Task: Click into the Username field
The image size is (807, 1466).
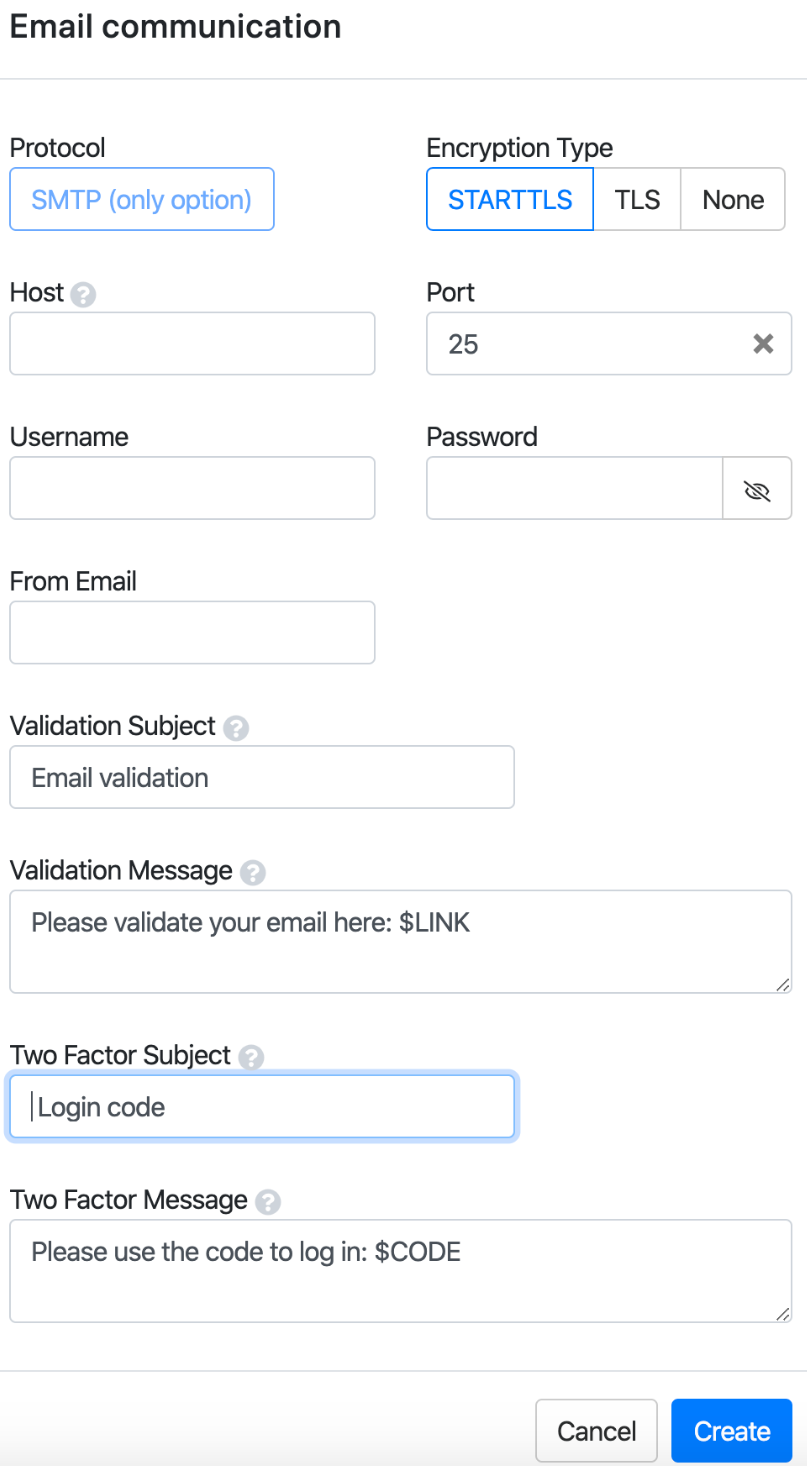Action: 192,489
